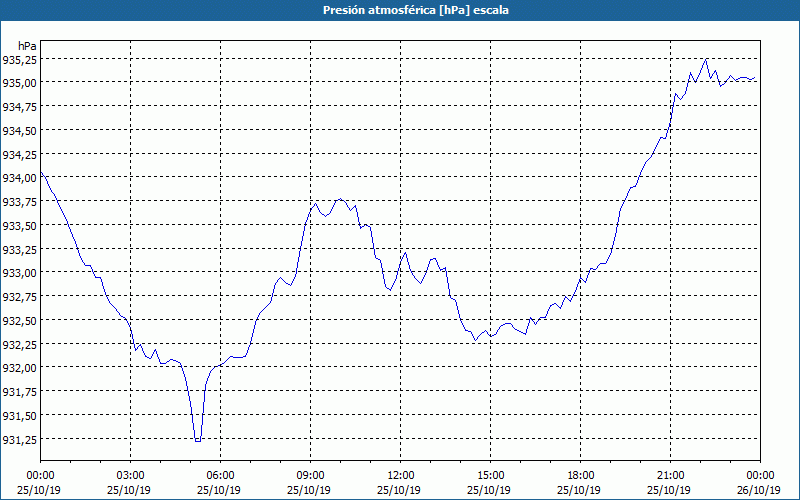Screen dimensions: 800x500
Task: Click the pressure minimum dip after 05:00
Action: point(198,440)
